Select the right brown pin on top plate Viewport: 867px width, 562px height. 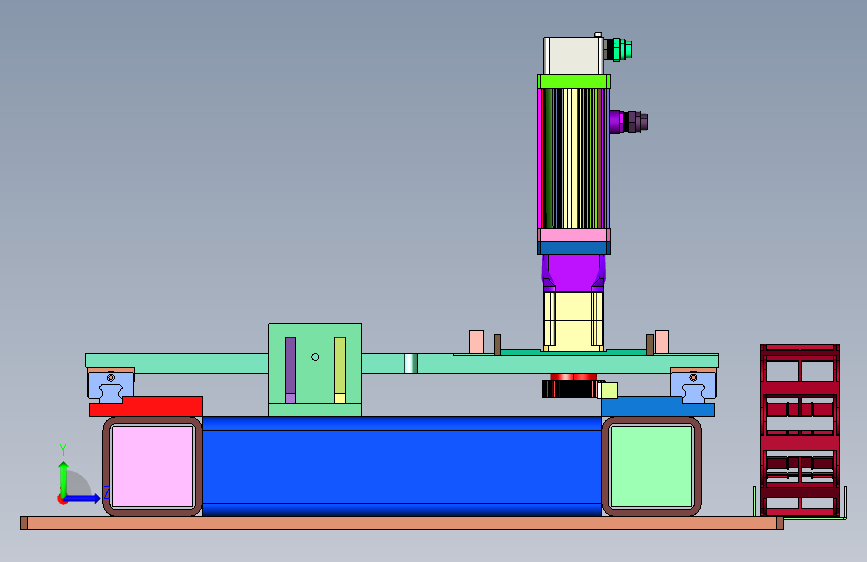click(650, 345)
